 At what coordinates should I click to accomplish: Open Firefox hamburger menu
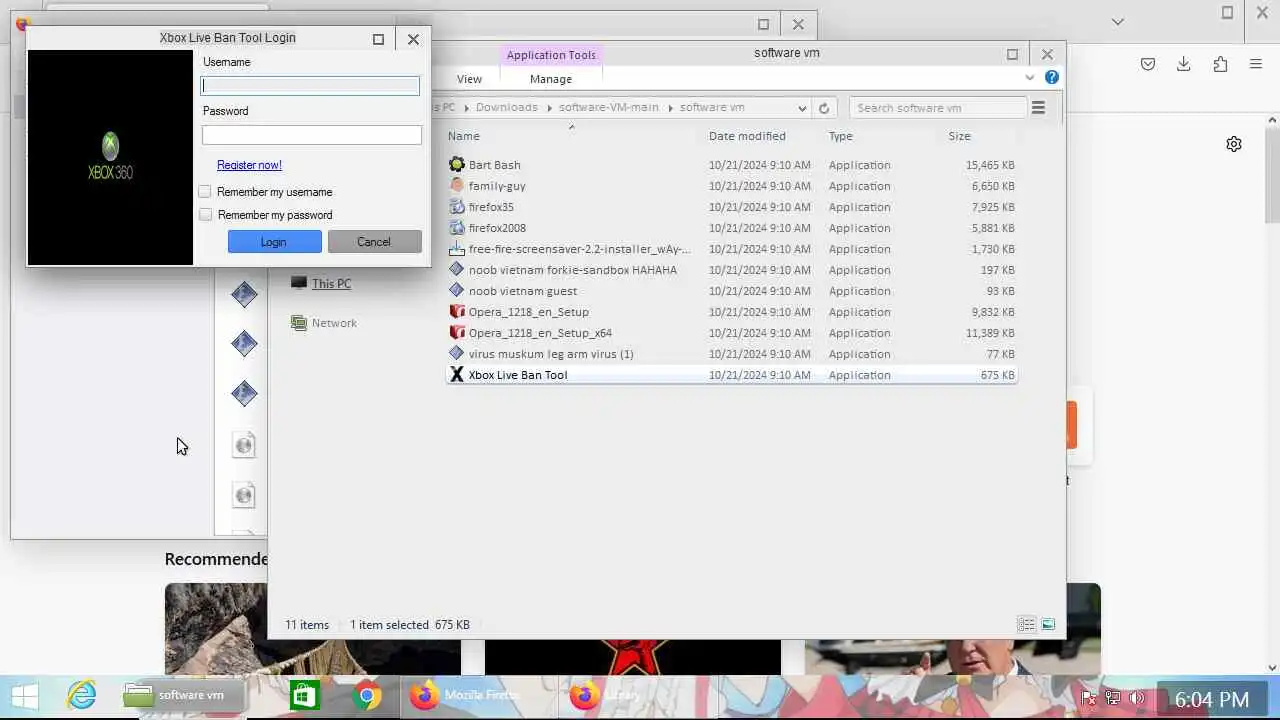click(1256, 64)
